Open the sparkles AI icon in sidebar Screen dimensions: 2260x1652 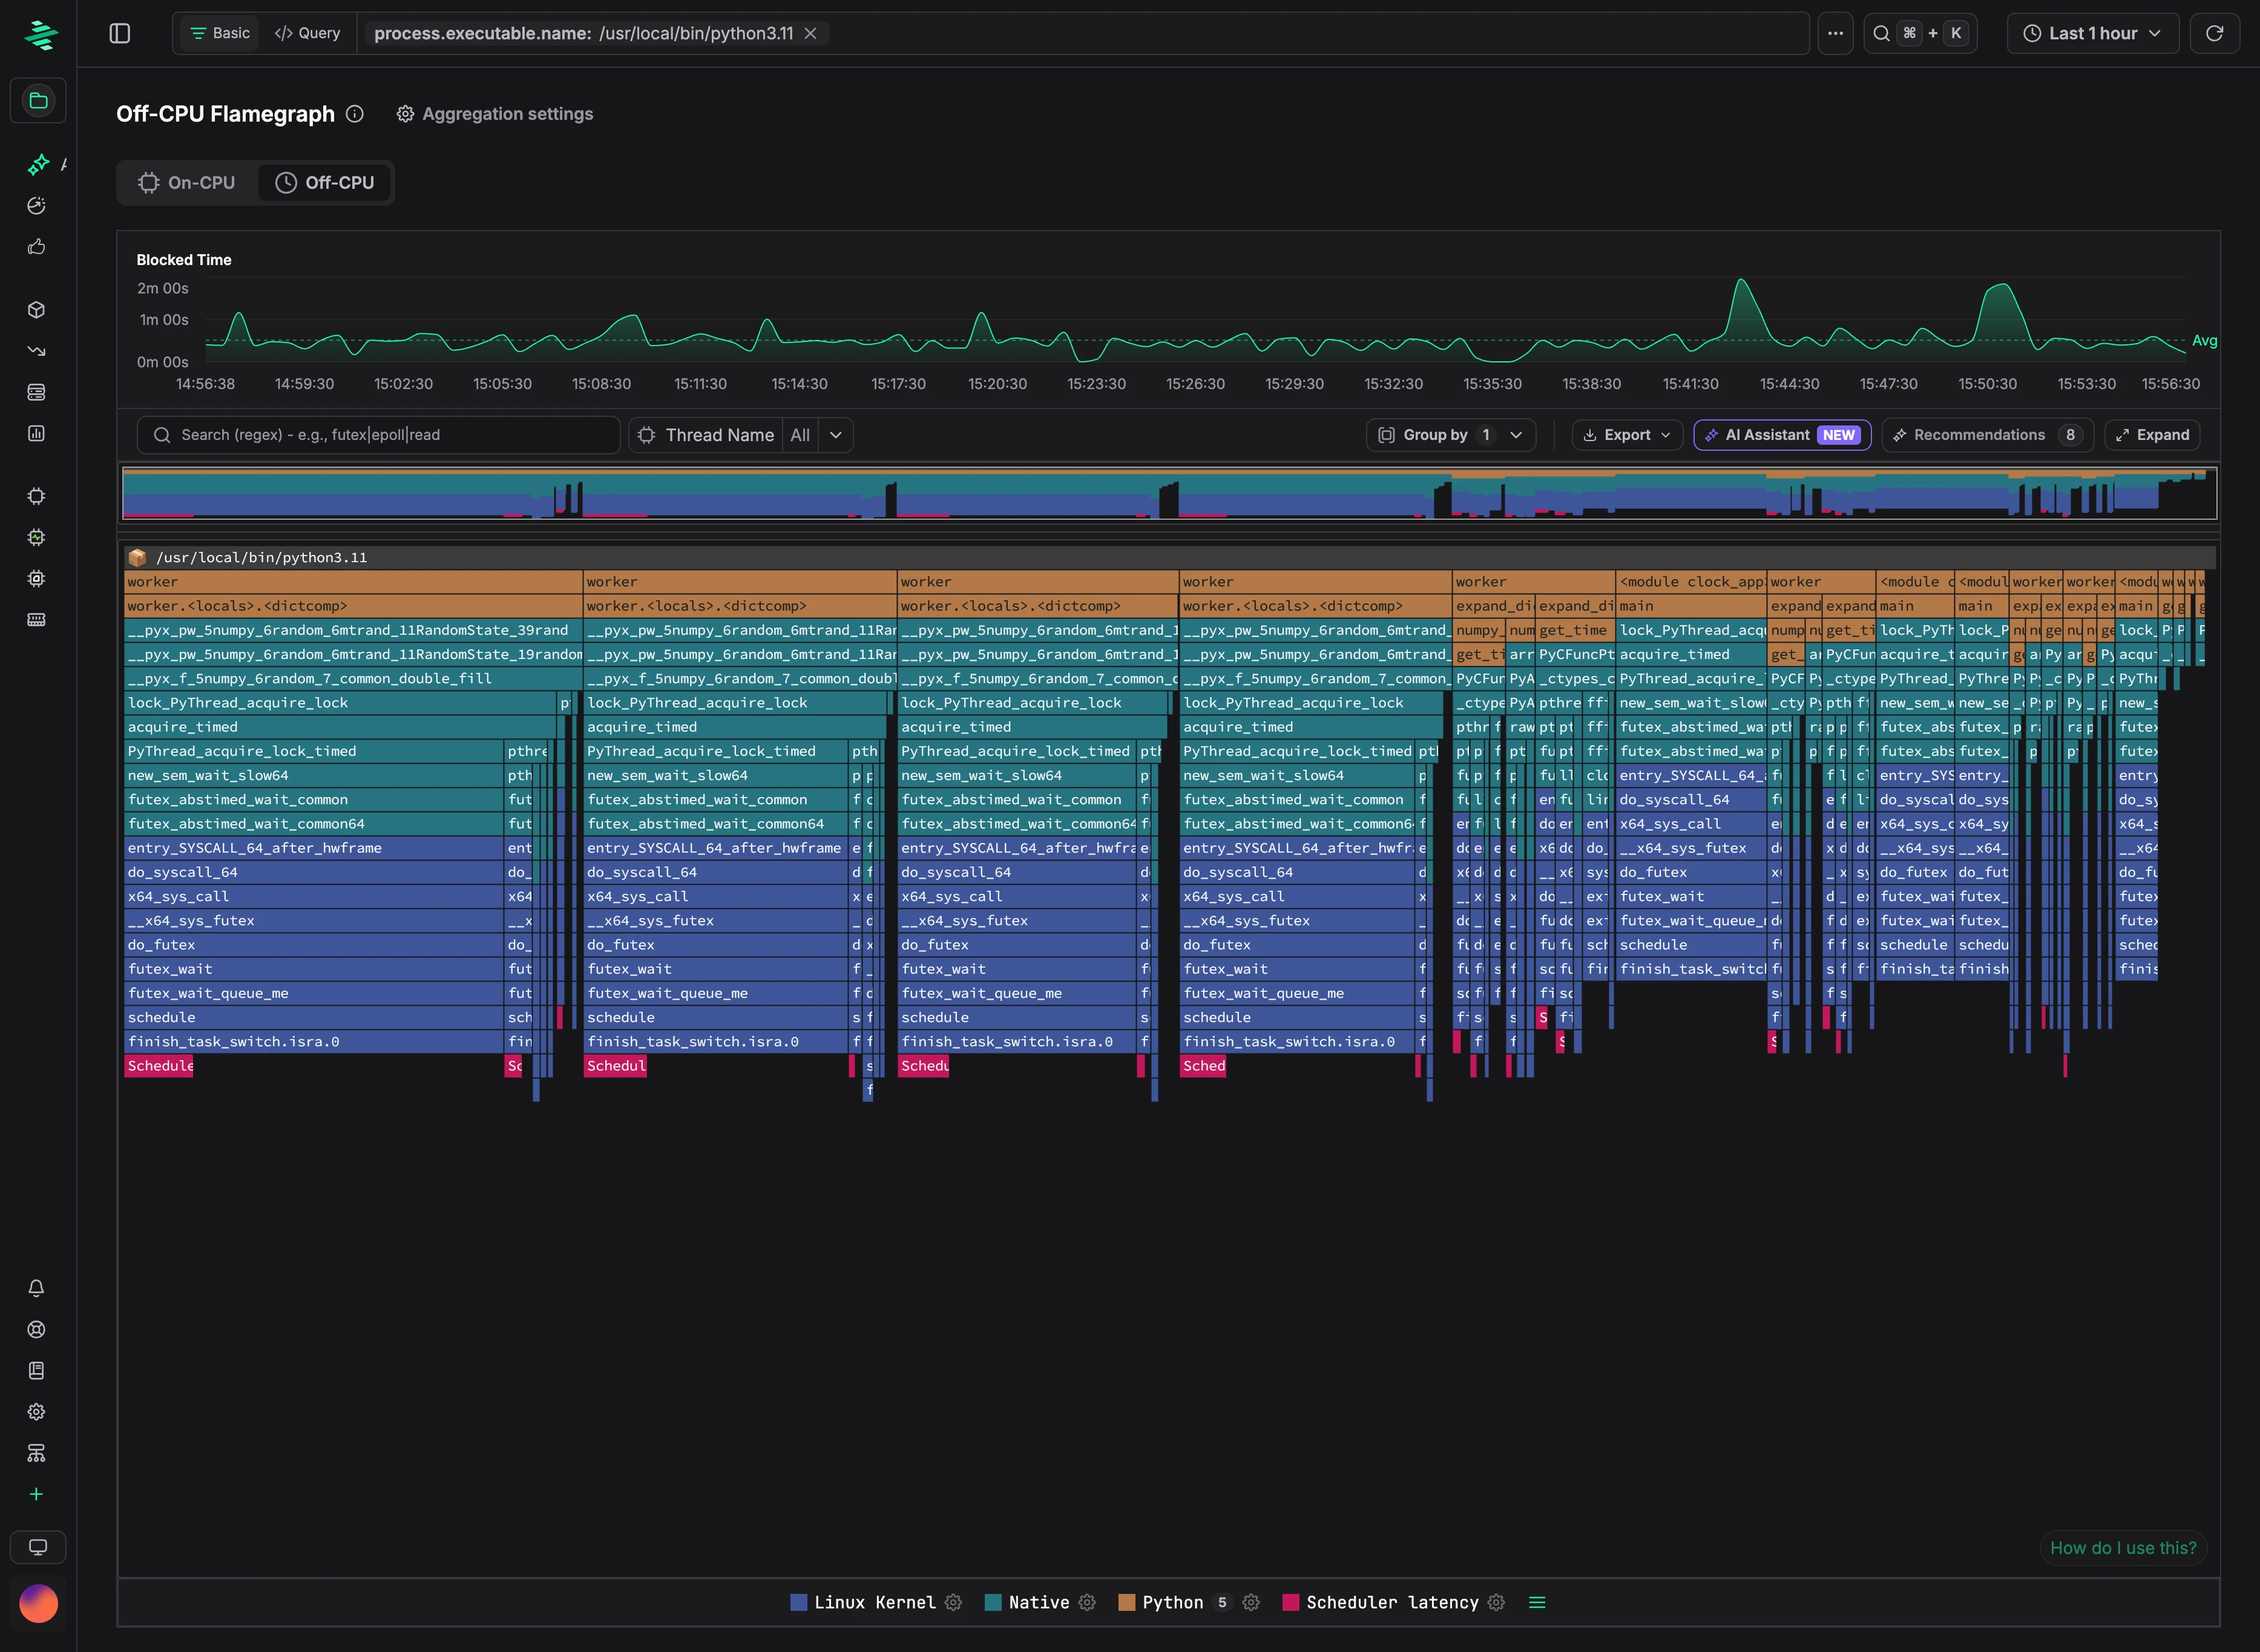coord(38,164)
